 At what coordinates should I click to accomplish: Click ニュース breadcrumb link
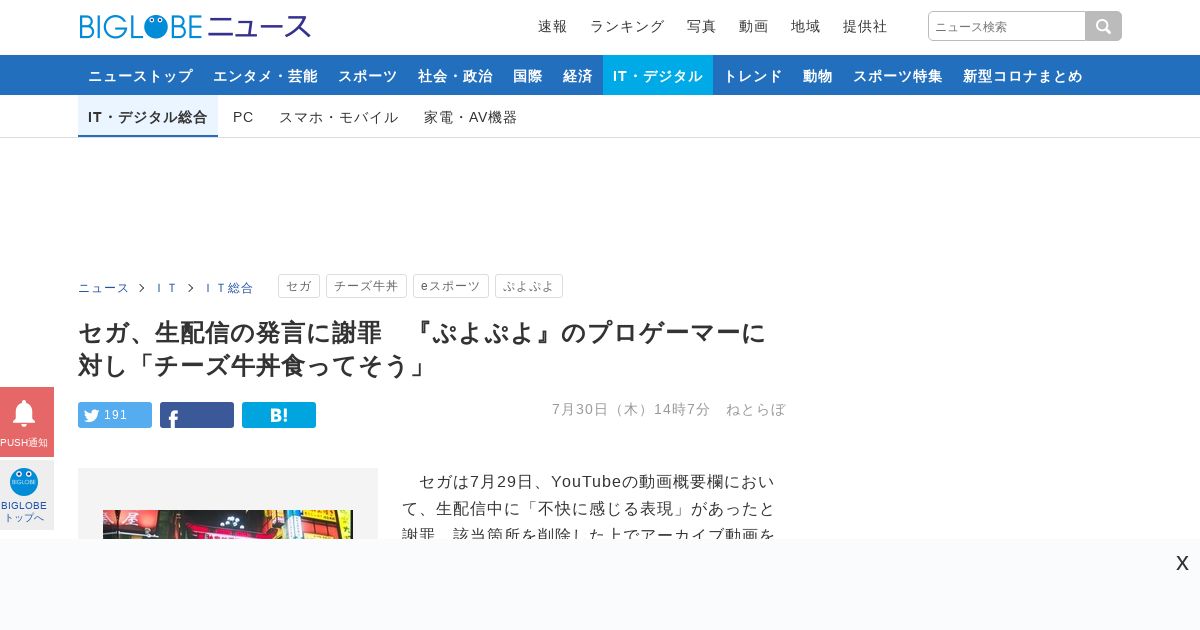[104, 287]
